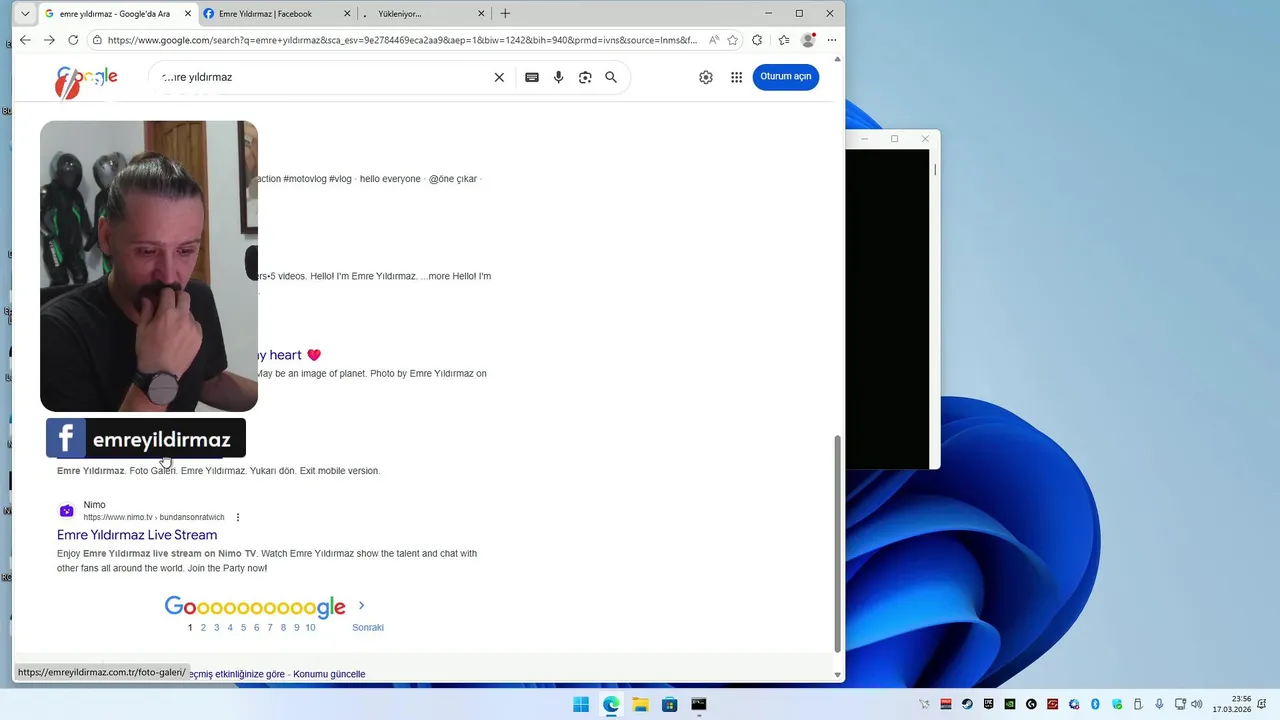This screenshot has height=720, width=1280.
Task: Open more options for the Nimo result
Action: coord(238,517)
